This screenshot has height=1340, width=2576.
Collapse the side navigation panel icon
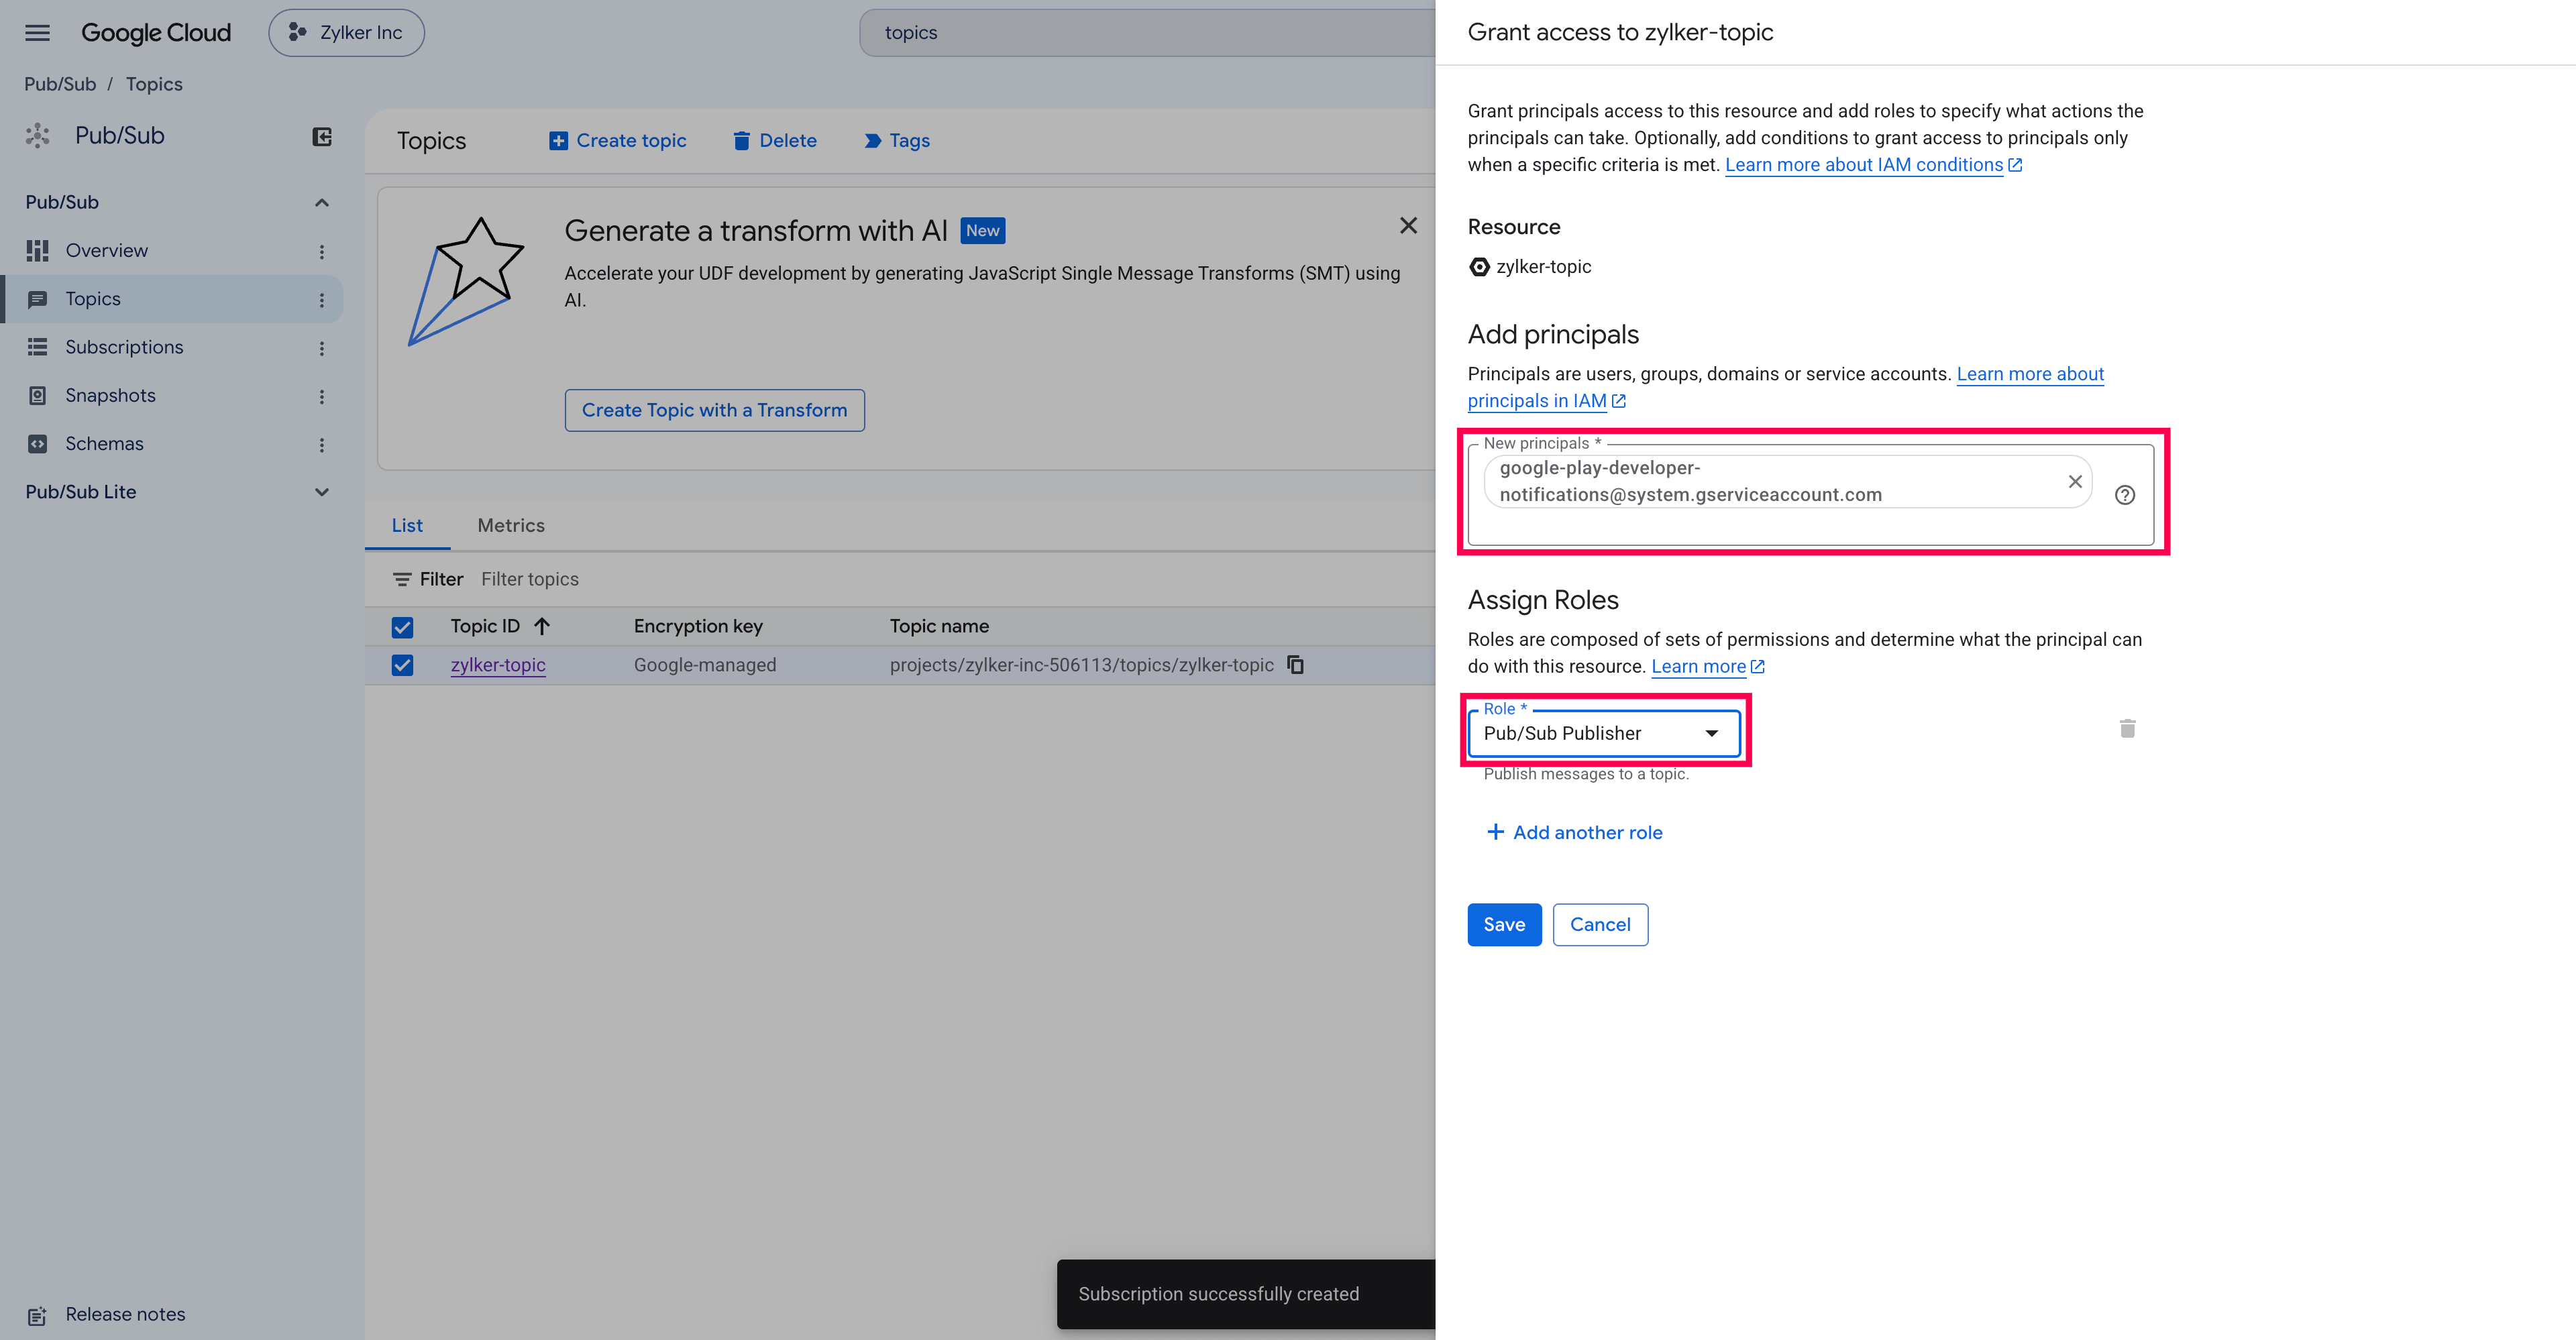point(322,137)
